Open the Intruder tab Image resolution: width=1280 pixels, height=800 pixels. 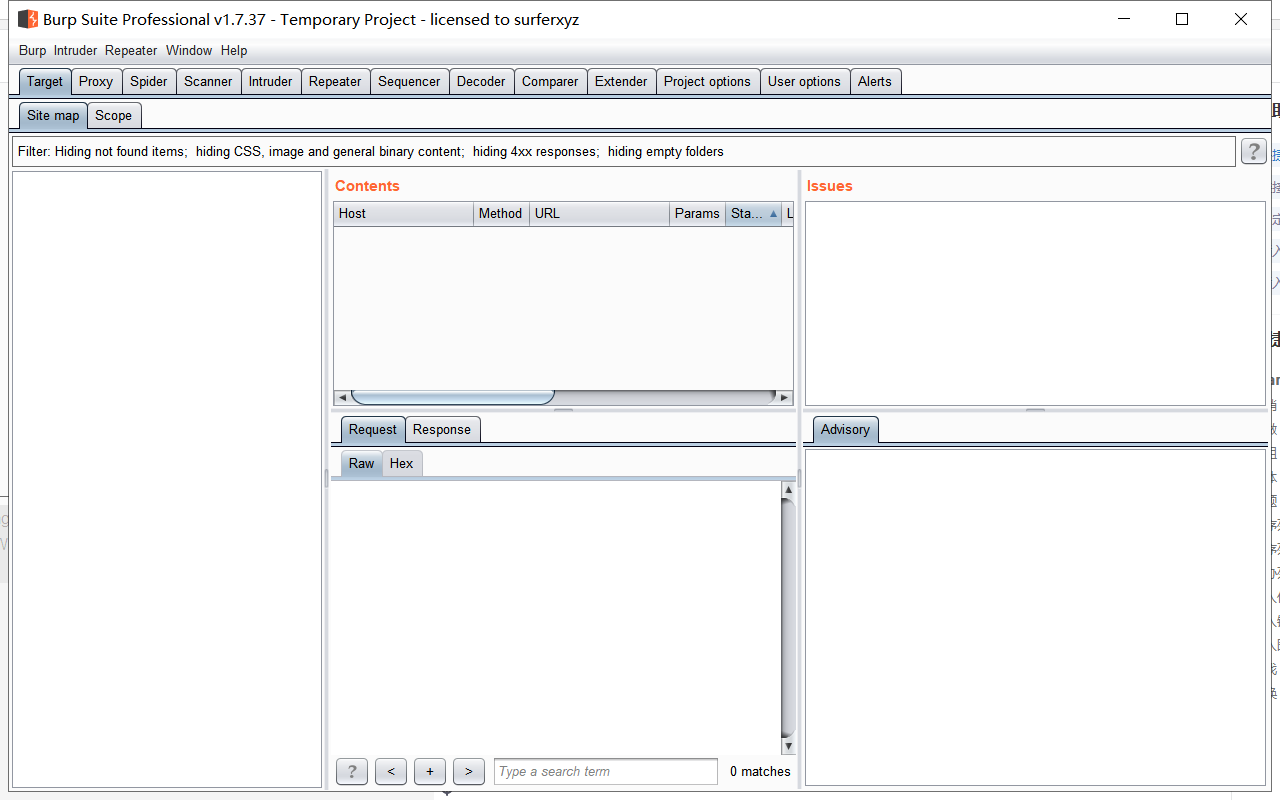(x=271, y=82)
